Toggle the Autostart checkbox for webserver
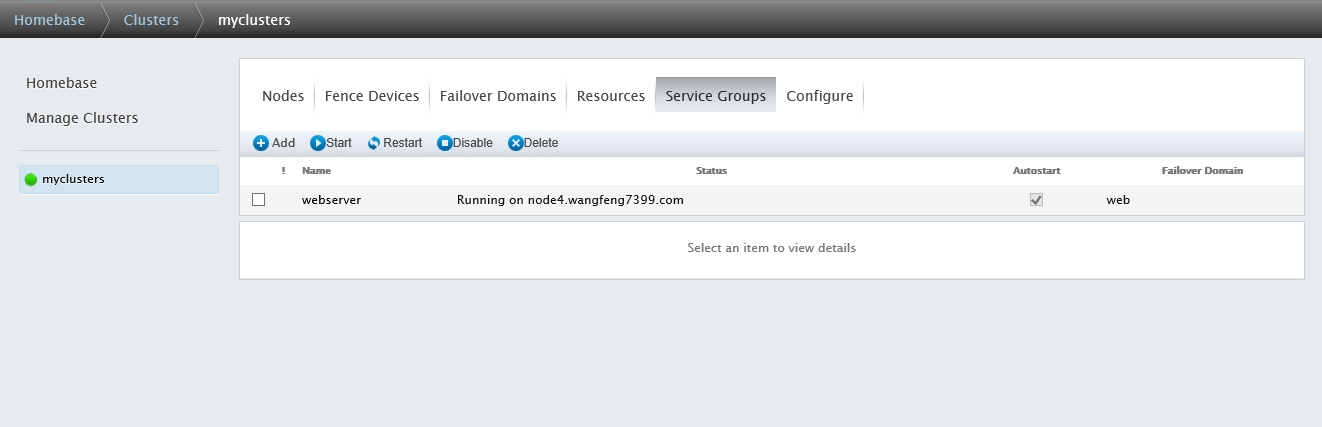This screenshot has height=427, width=1322. (1036, 200)
